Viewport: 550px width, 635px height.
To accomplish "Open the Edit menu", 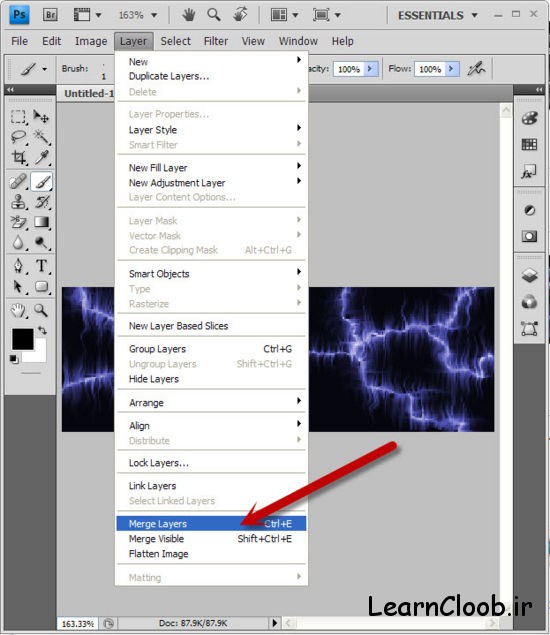I will click(x=51, y=41).
